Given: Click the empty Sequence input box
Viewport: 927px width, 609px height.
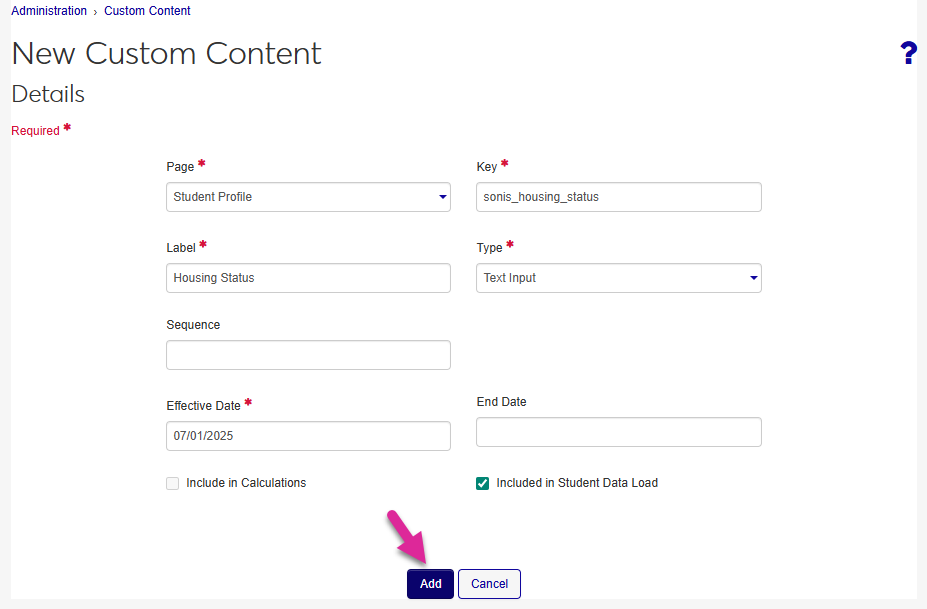Looking at the screenshot, I should 308,355.
